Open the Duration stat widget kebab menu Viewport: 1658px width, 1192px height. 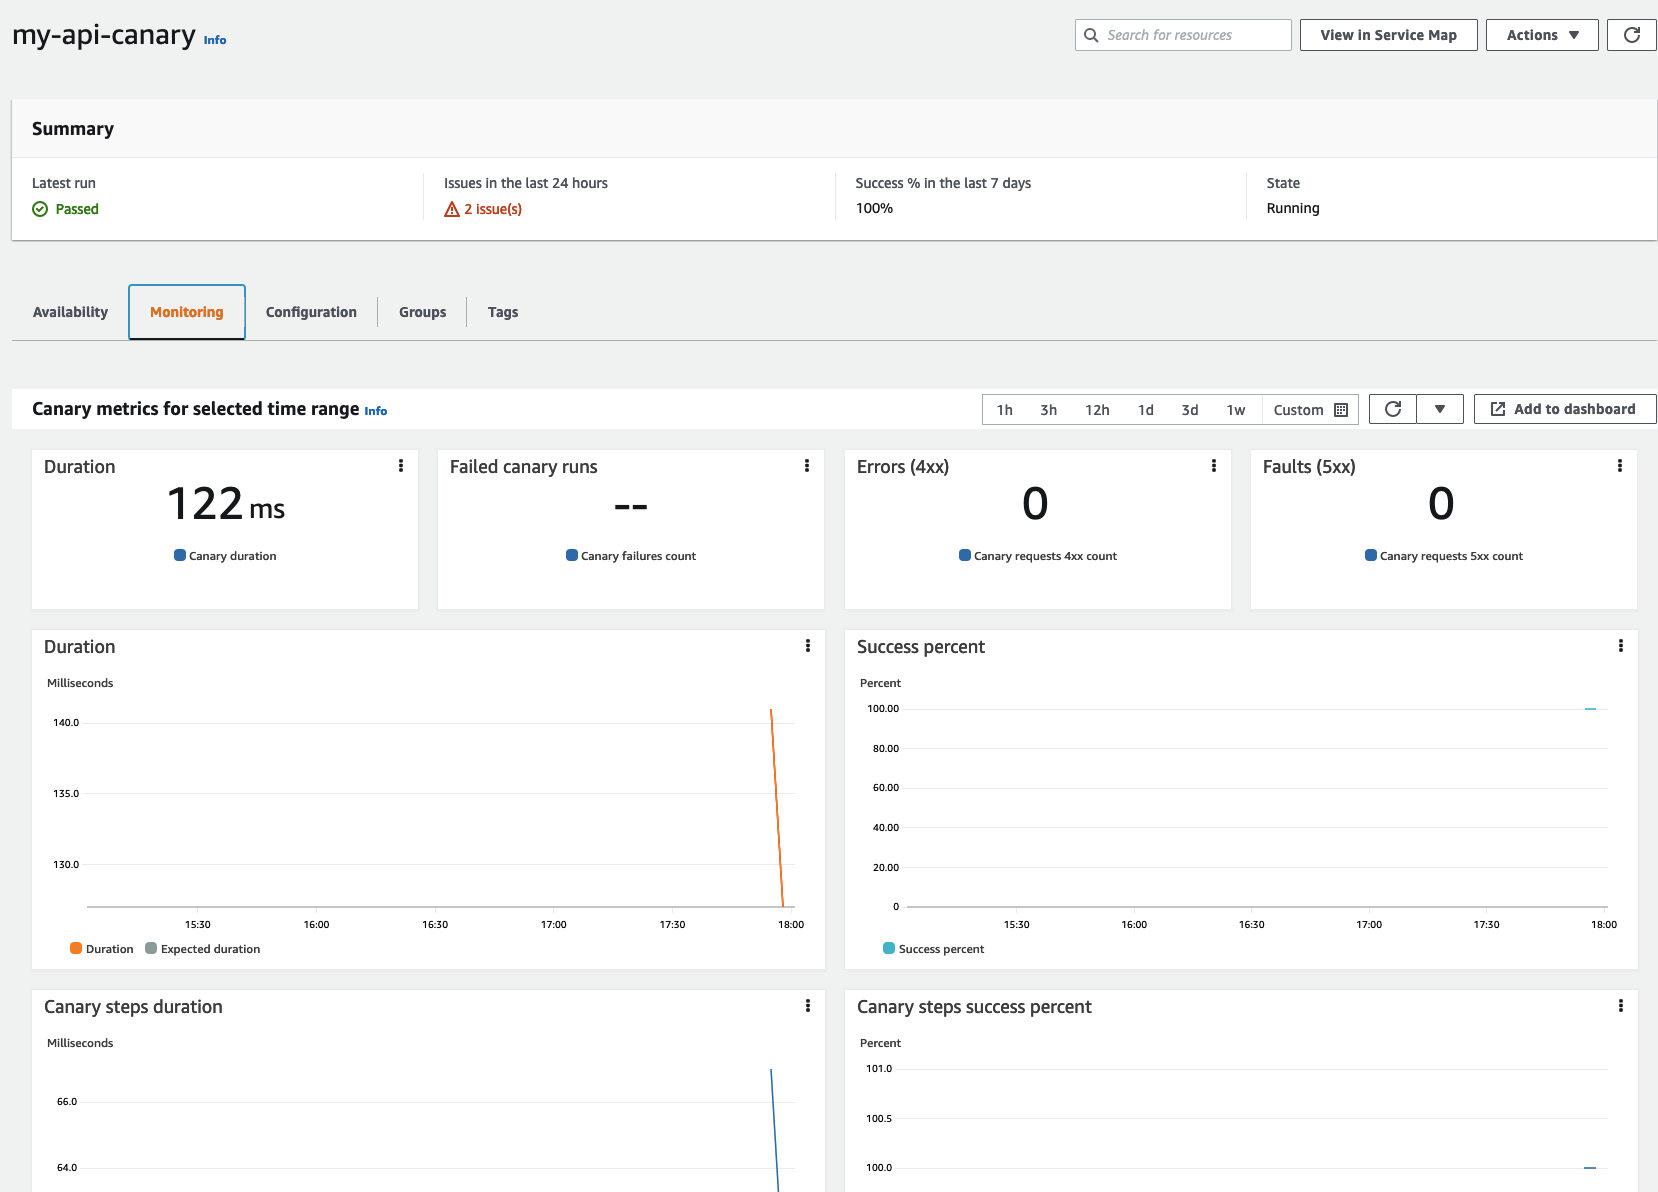401,466
